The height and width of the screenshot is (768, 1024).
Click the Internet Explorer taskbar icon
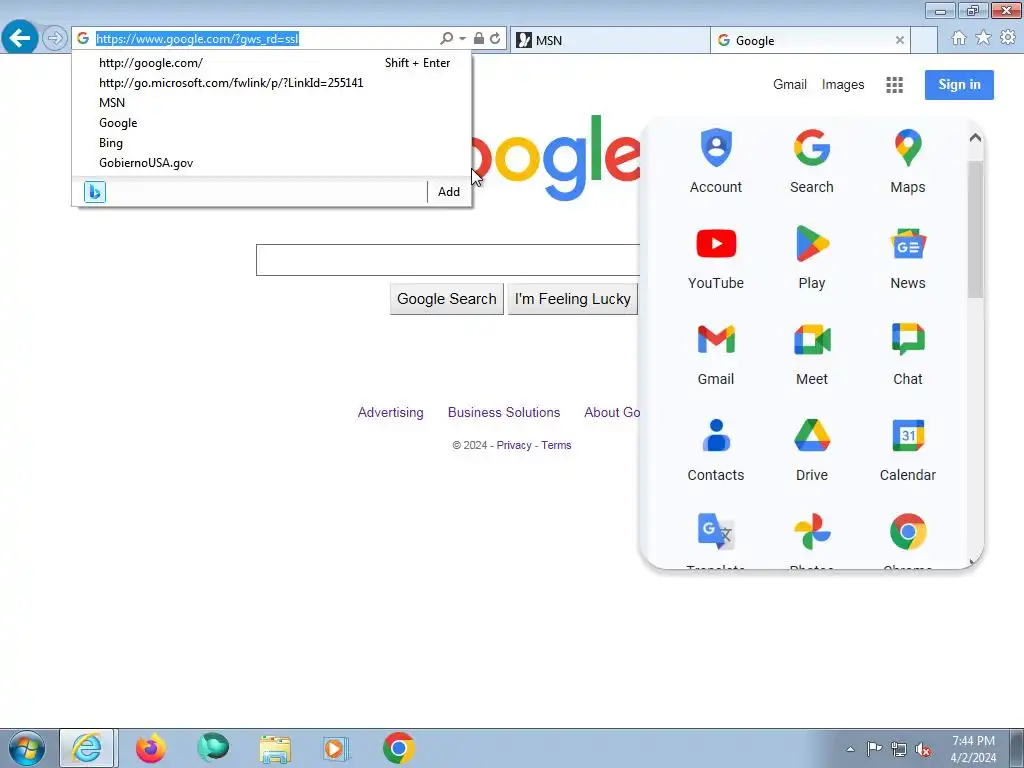coord(87,748)
